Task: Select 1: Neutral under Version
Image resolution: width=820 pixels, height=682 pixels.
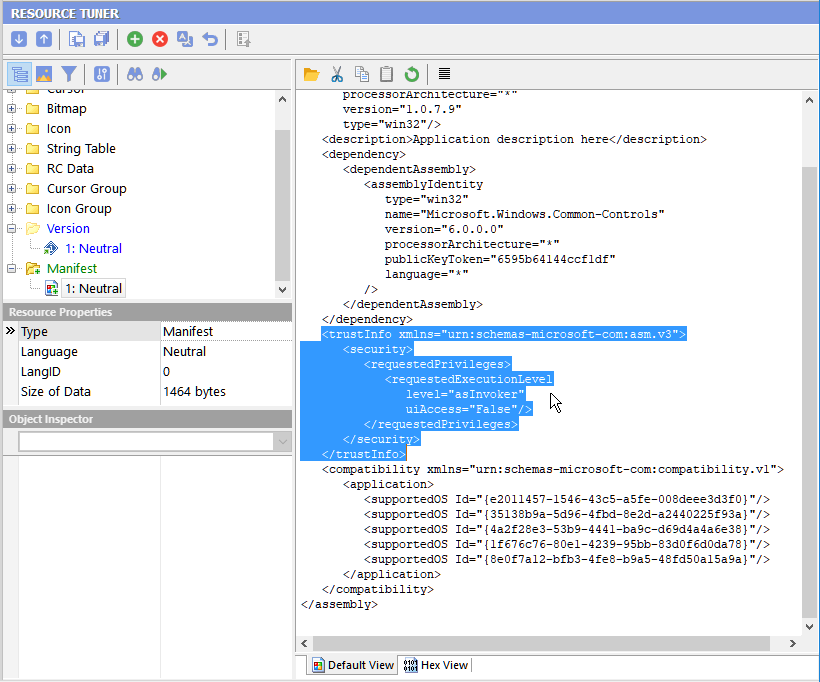Action: [93, 248]
